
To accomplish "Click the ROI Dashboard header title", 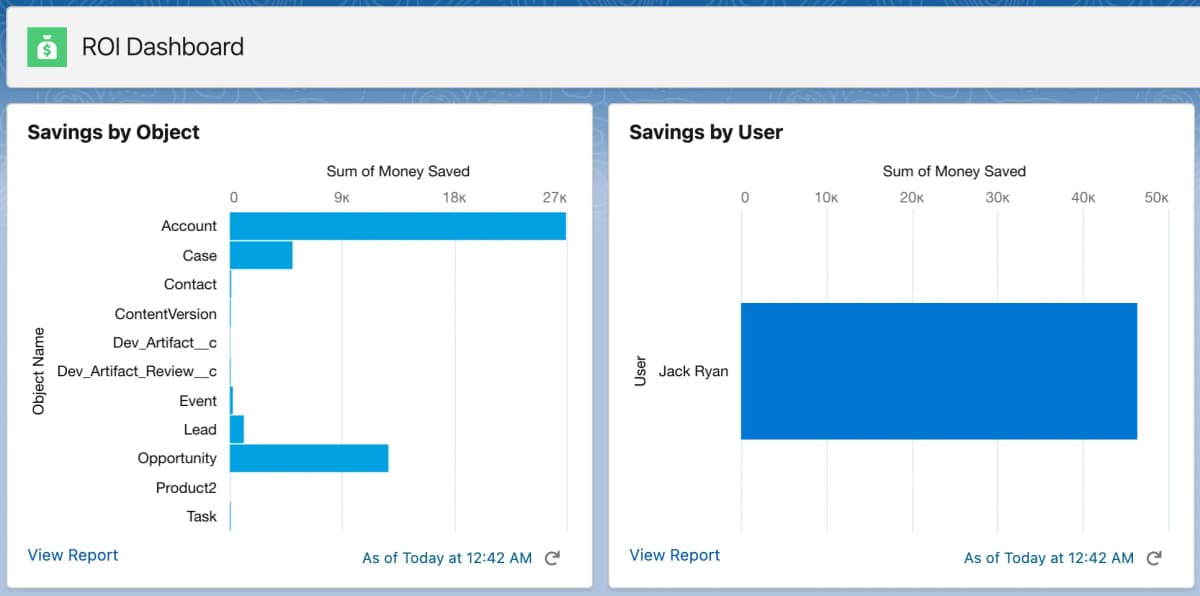I will point(163,47).
